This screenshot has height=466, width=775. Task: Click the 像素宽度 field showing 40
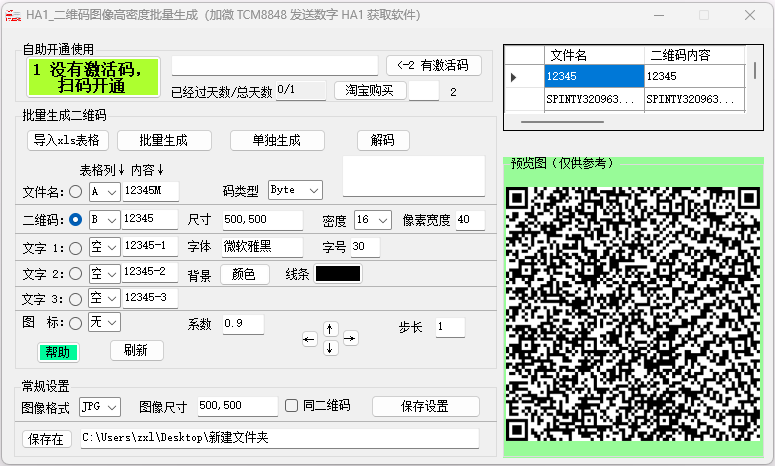[470, 220]
